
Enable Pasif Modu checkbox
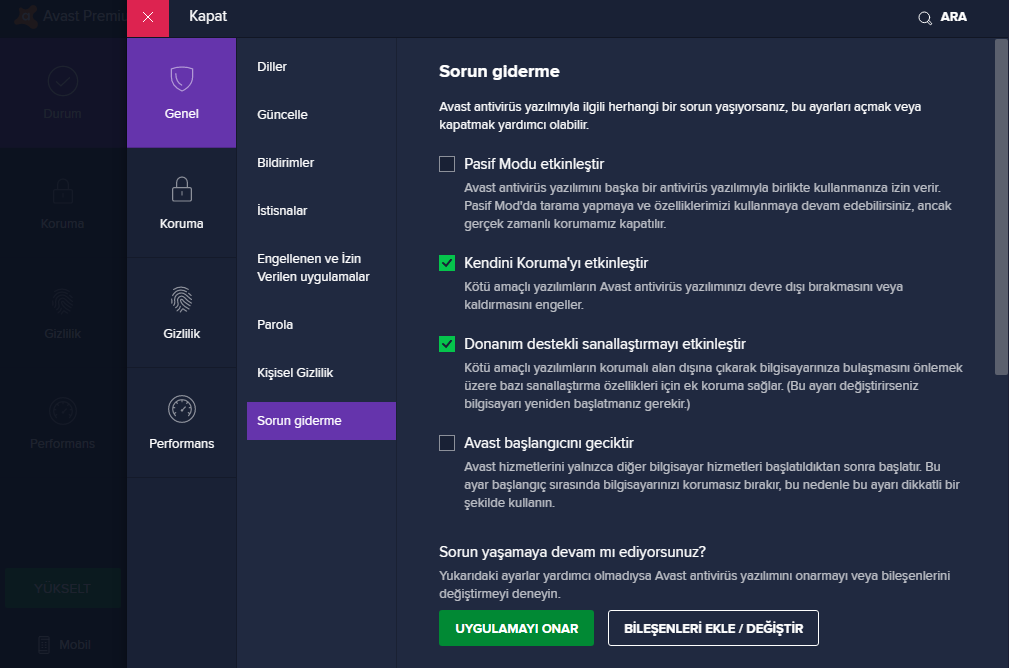point(447,164)
